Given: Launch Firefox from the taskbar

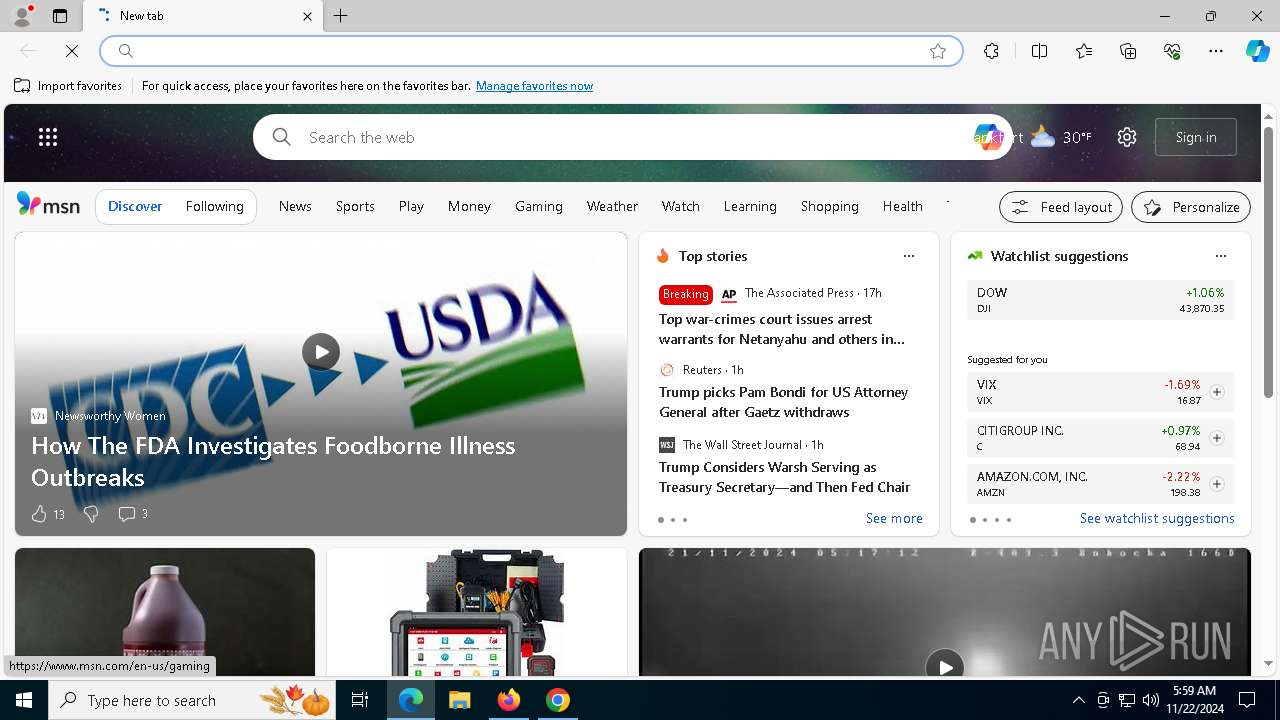Looking at the screenshot, I should pyautogui.click(x=509, y=700).
